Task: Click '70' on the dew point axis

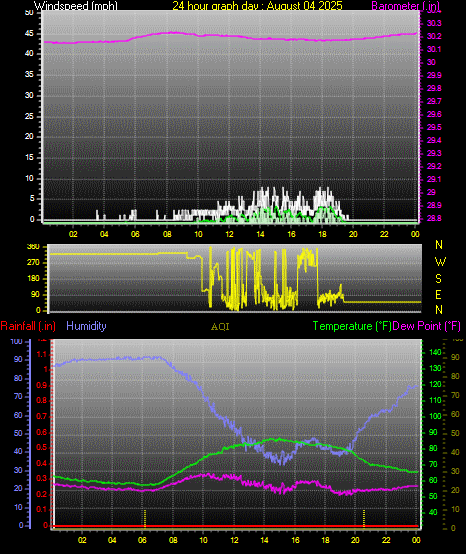Action: (455, 395)
